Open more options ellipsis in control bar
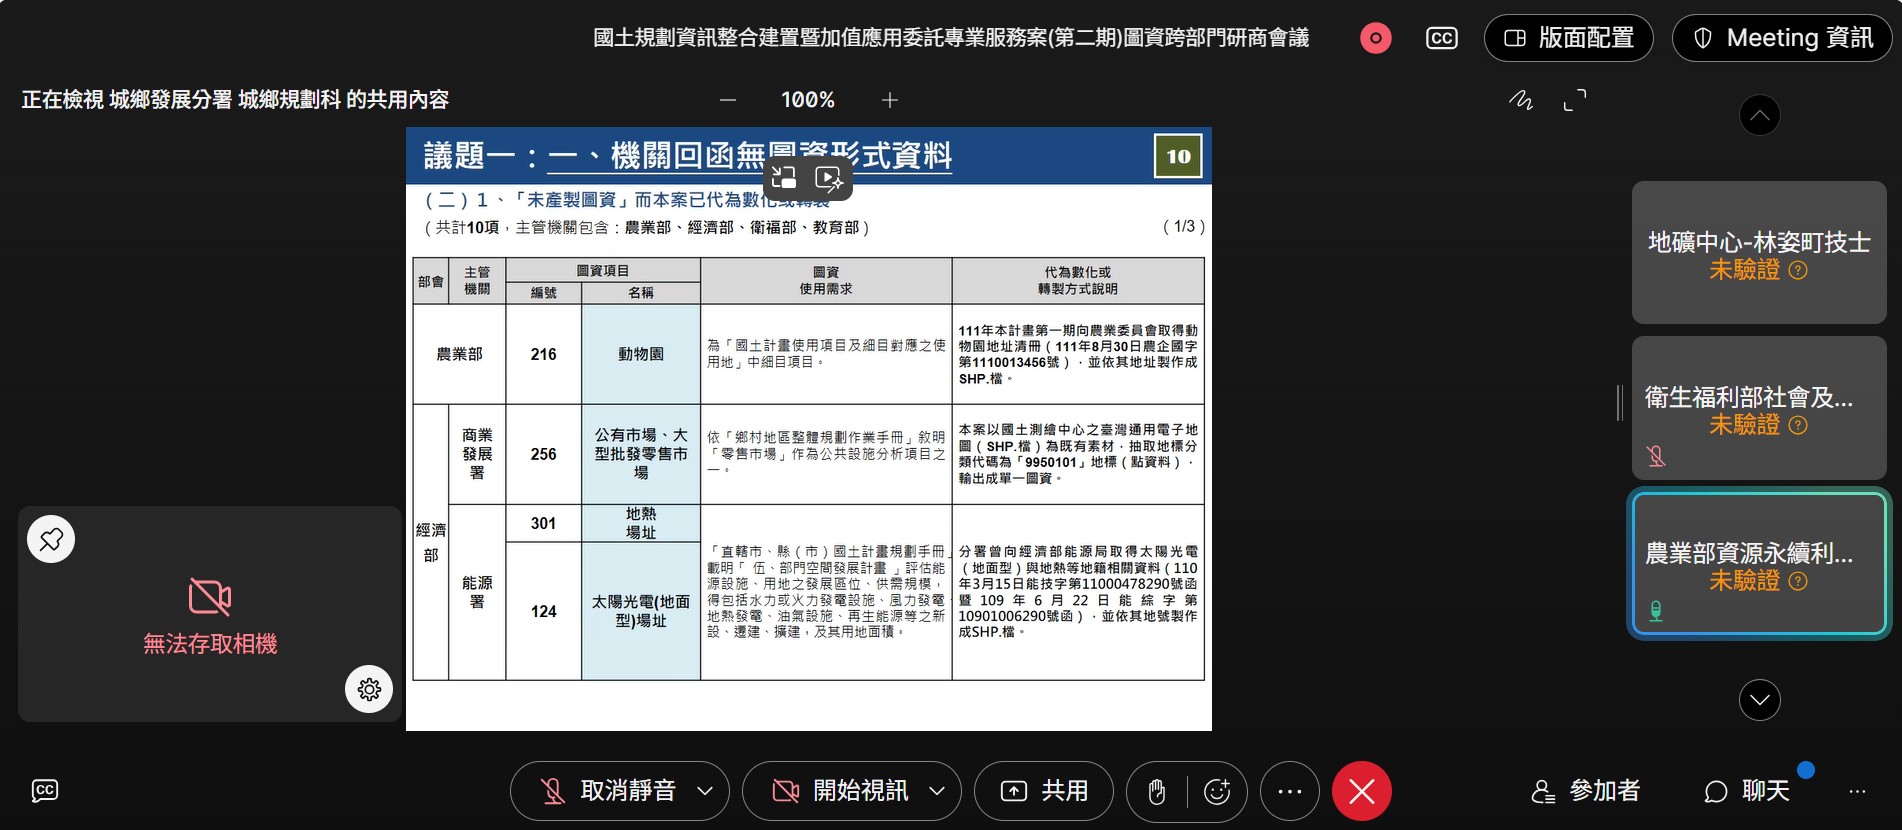 pos(1290,792)
